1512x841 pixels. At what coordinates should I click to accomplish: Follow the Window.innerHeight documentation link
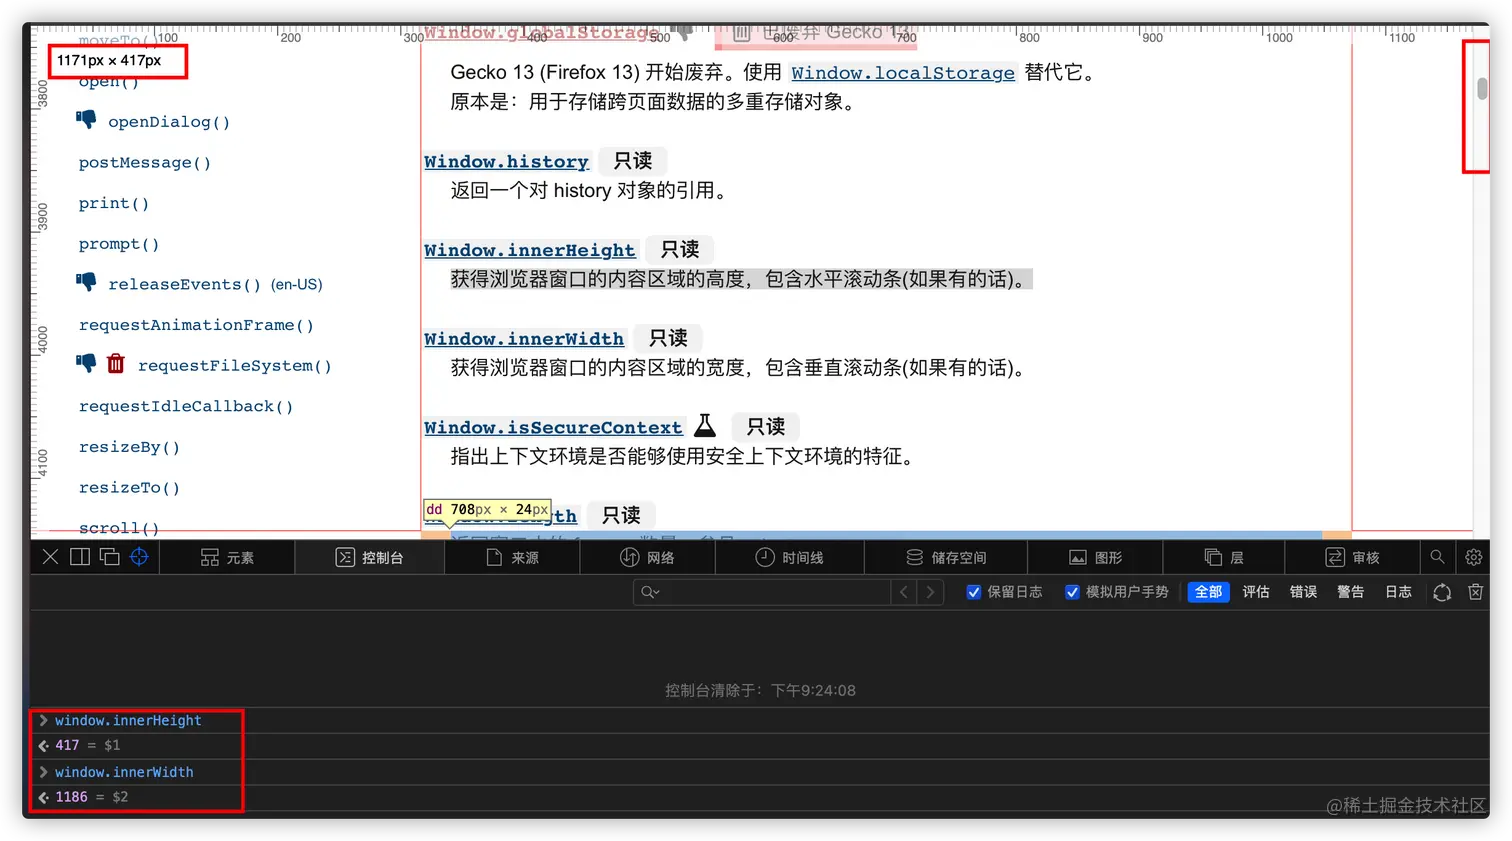pos(530,249)
